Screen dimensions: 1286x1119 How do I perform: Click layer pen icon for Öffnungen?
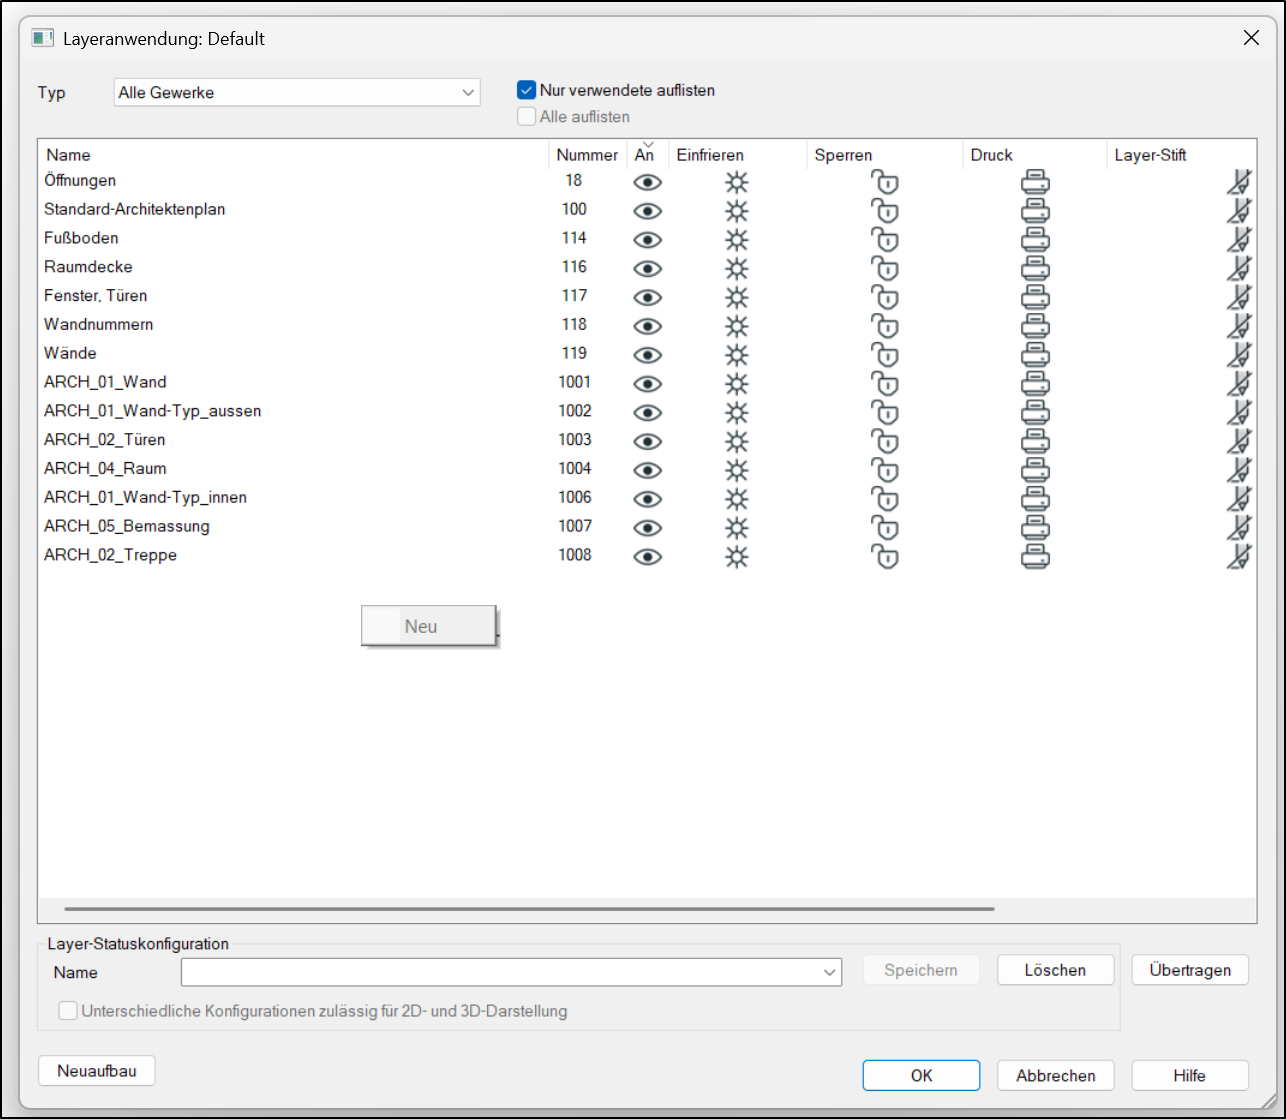pos(1239,182)
